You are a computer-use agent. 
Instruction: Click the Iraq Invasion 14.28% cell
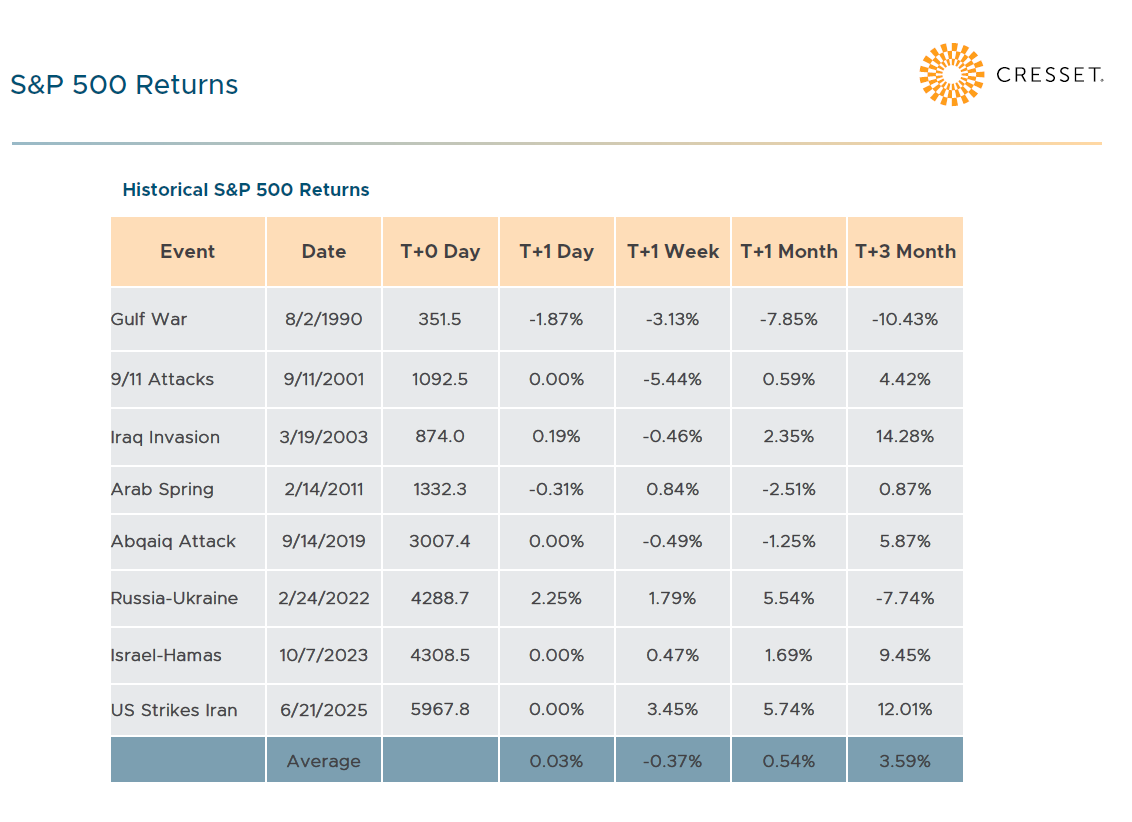(x=905, y=437)
